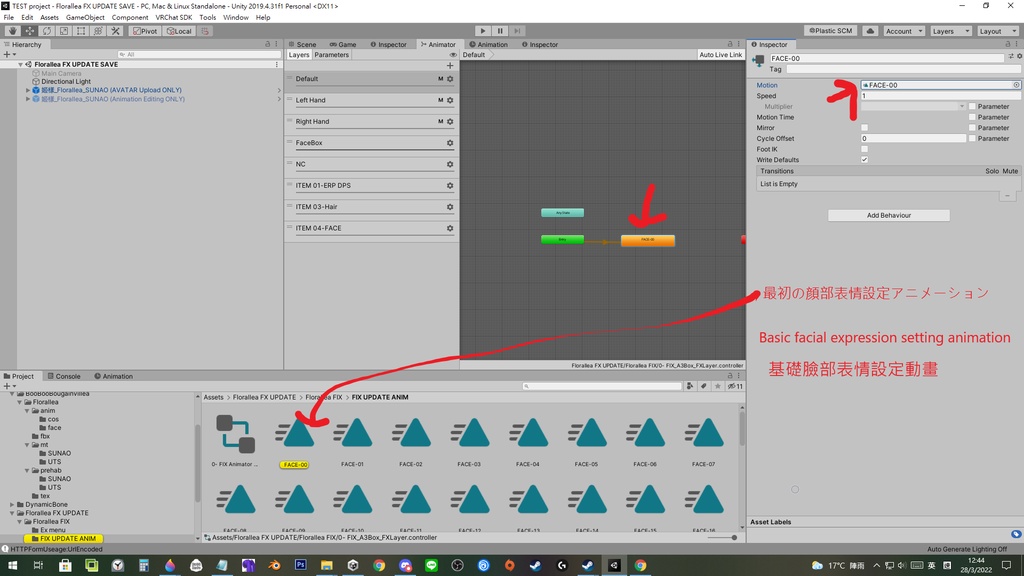Screen dimensions: 1024x576
Task: Expand the Animation Editing ONLY object
Action: tap(28, 99)
